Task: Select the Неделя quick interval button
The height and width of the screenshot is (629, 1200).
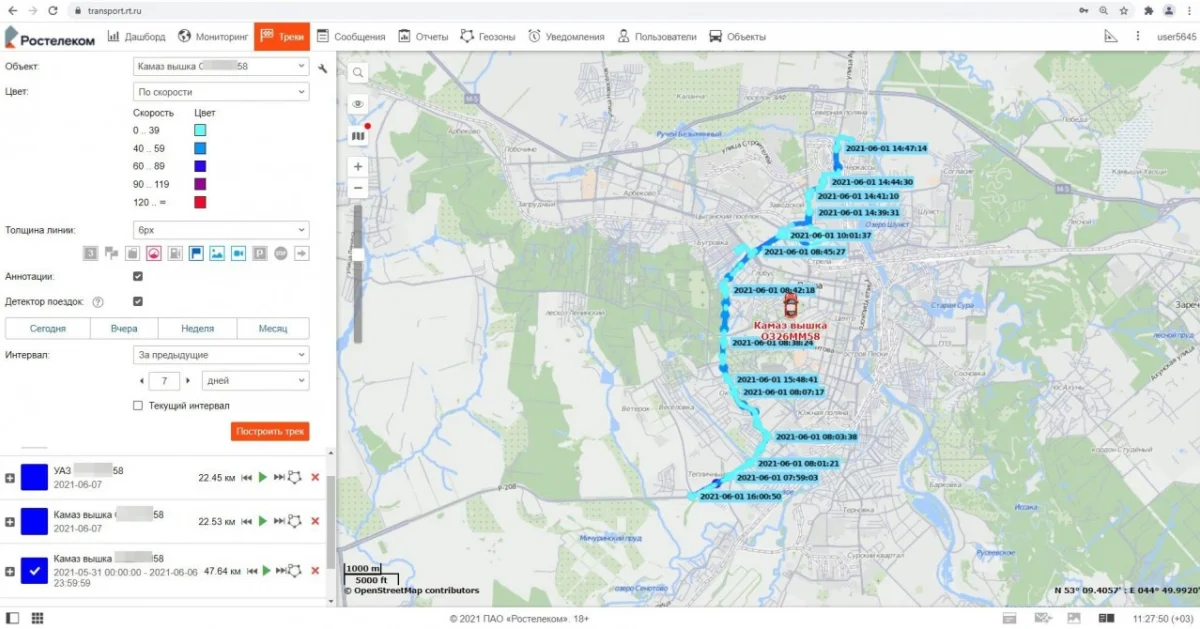Action: coord(197,329)
